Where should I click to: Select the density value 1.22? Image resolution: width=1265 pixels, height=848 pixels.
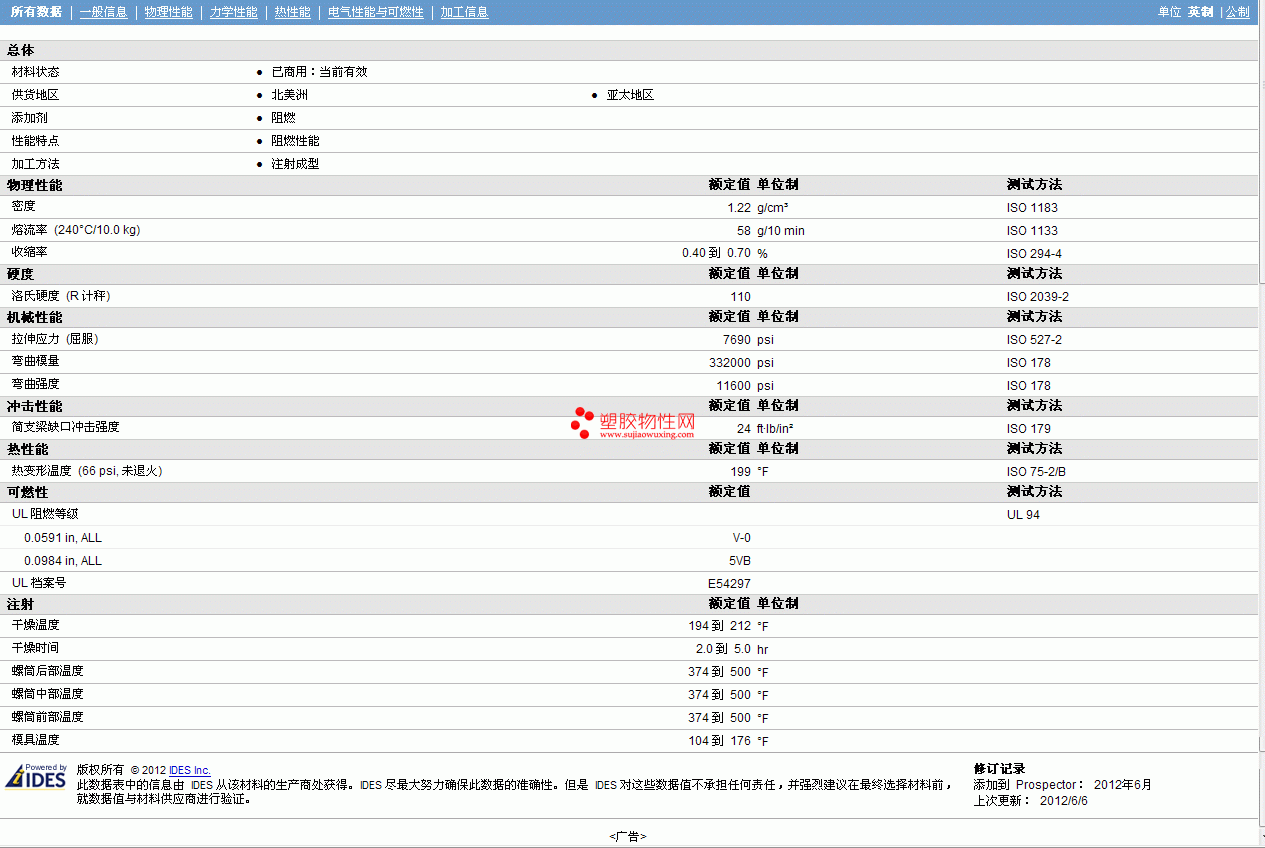pyautogui.click(x=739, y=208)
